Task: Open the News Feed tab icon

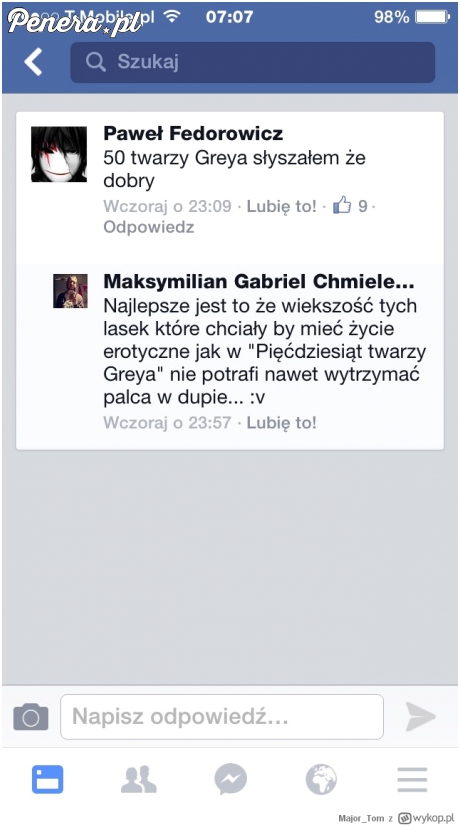Action: coord(47,780)
